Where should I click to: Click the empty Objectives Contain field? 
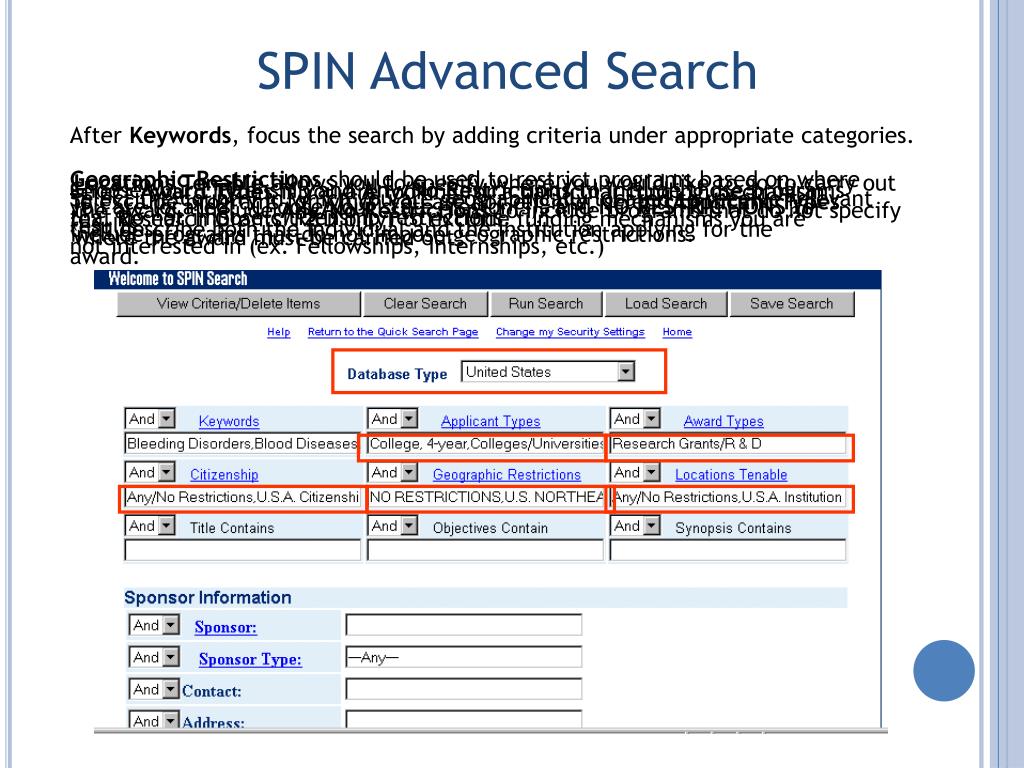tap(486, 551)
